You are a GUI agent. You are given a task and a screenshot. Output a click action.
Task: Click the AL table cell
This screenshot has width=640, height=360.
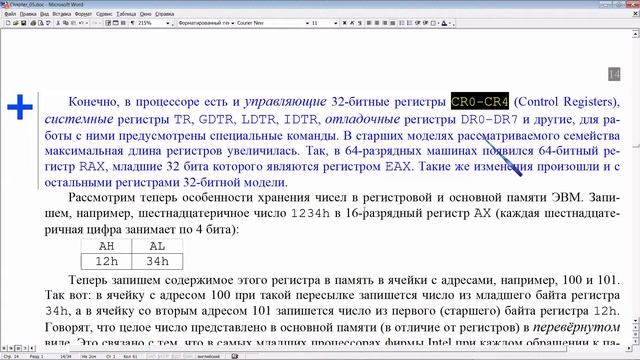158,246
